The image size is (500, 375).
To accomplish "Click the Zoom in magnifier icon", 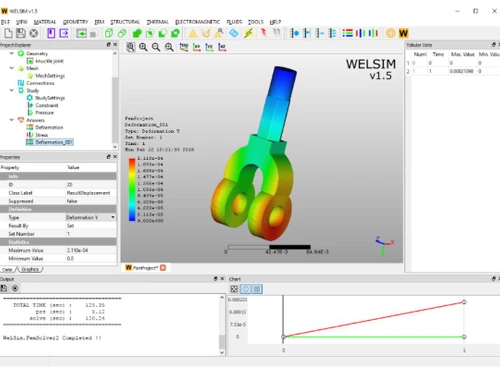I will pos(143,47).
